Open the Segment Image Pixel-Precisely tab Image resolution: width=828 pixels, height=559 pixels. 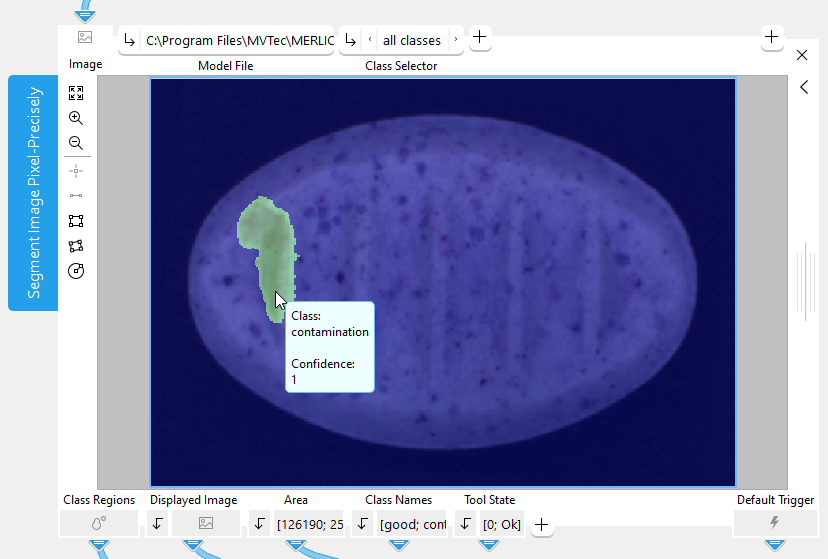[34, 192]
